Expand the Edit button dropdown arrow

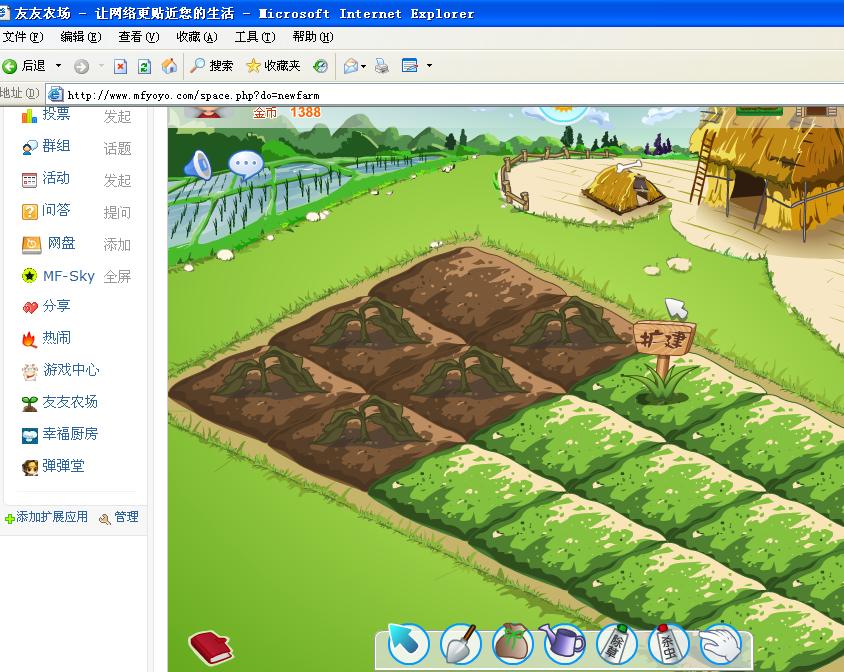coord(429,66)
